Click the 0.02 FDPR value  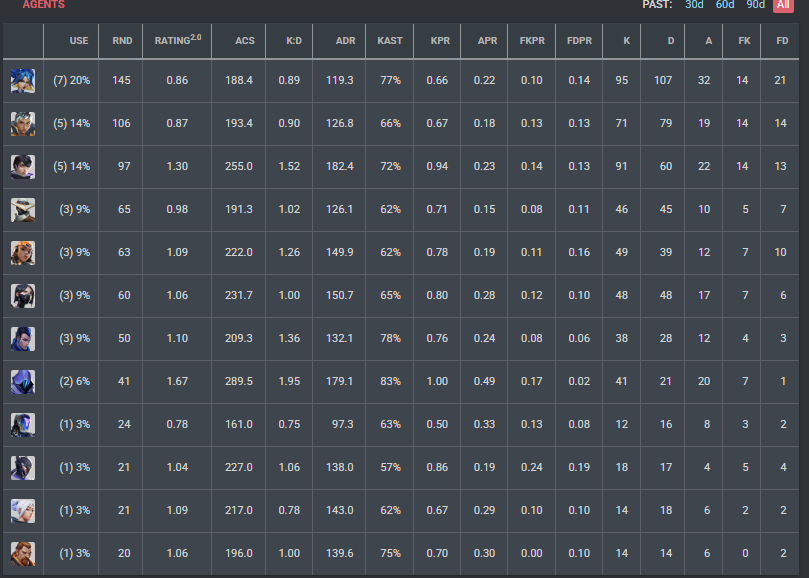[x=579, y=381]
